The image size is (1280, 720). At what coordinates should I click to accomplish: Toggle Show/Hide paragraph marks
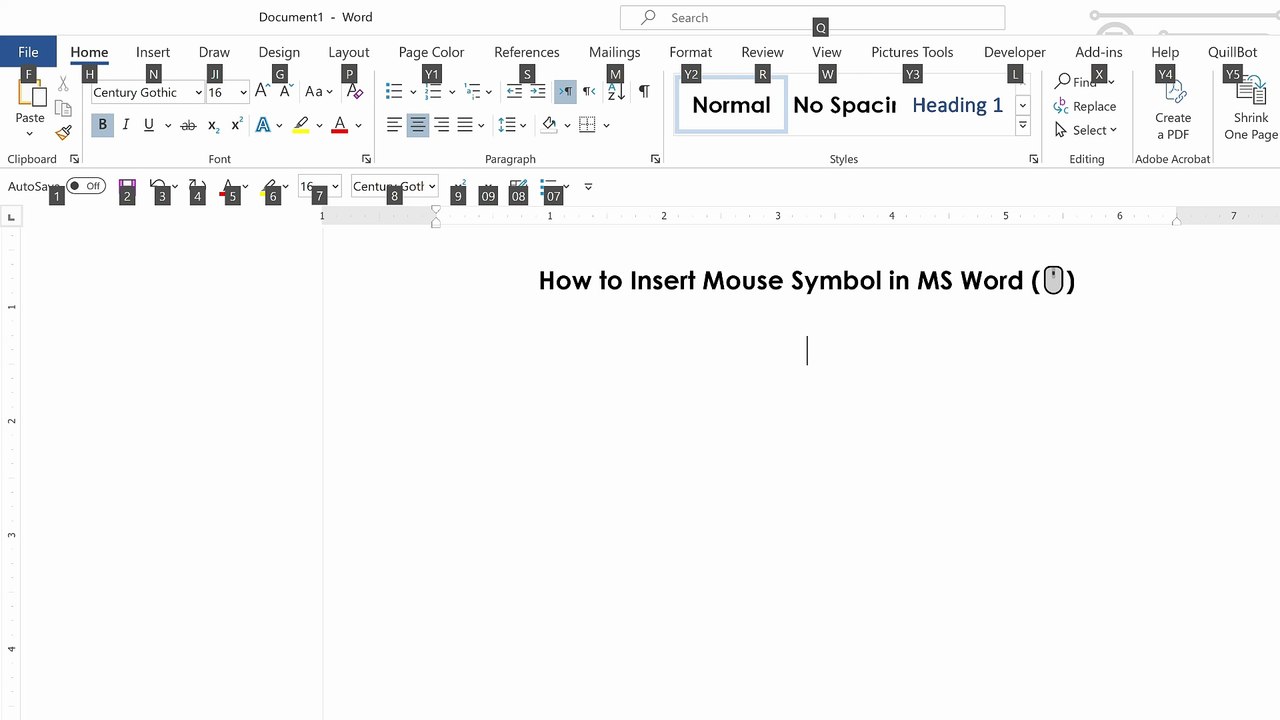(644, 91)
